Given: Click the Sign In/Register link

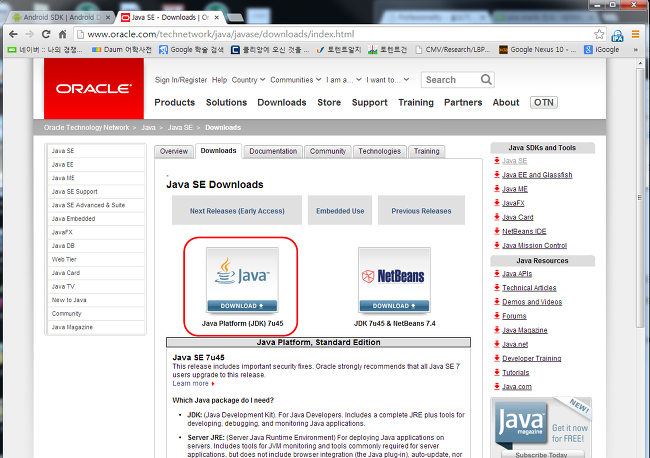Looking at the screenshot, I should tap(181, 80).
